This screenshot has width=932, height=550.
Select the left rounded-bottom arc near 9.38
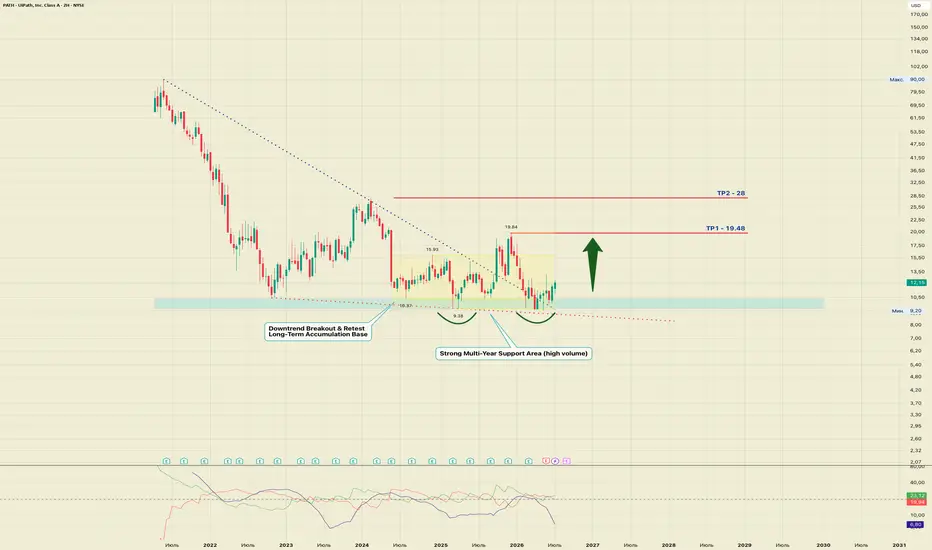click(x=457, y=319)
